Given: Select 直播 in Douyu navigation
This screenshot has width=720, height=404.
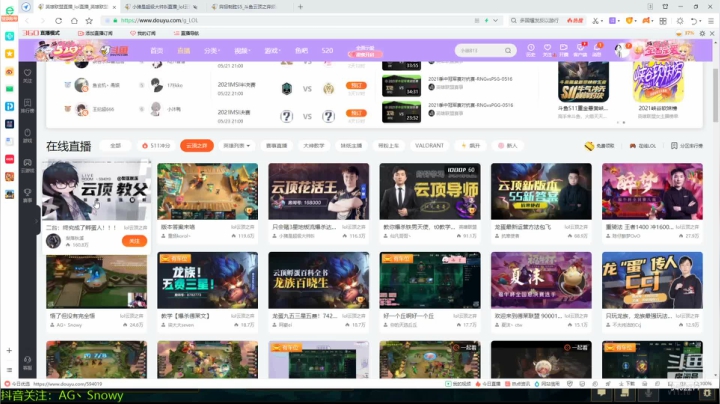Looking at the screenshot, I should (x=184, y=50).
